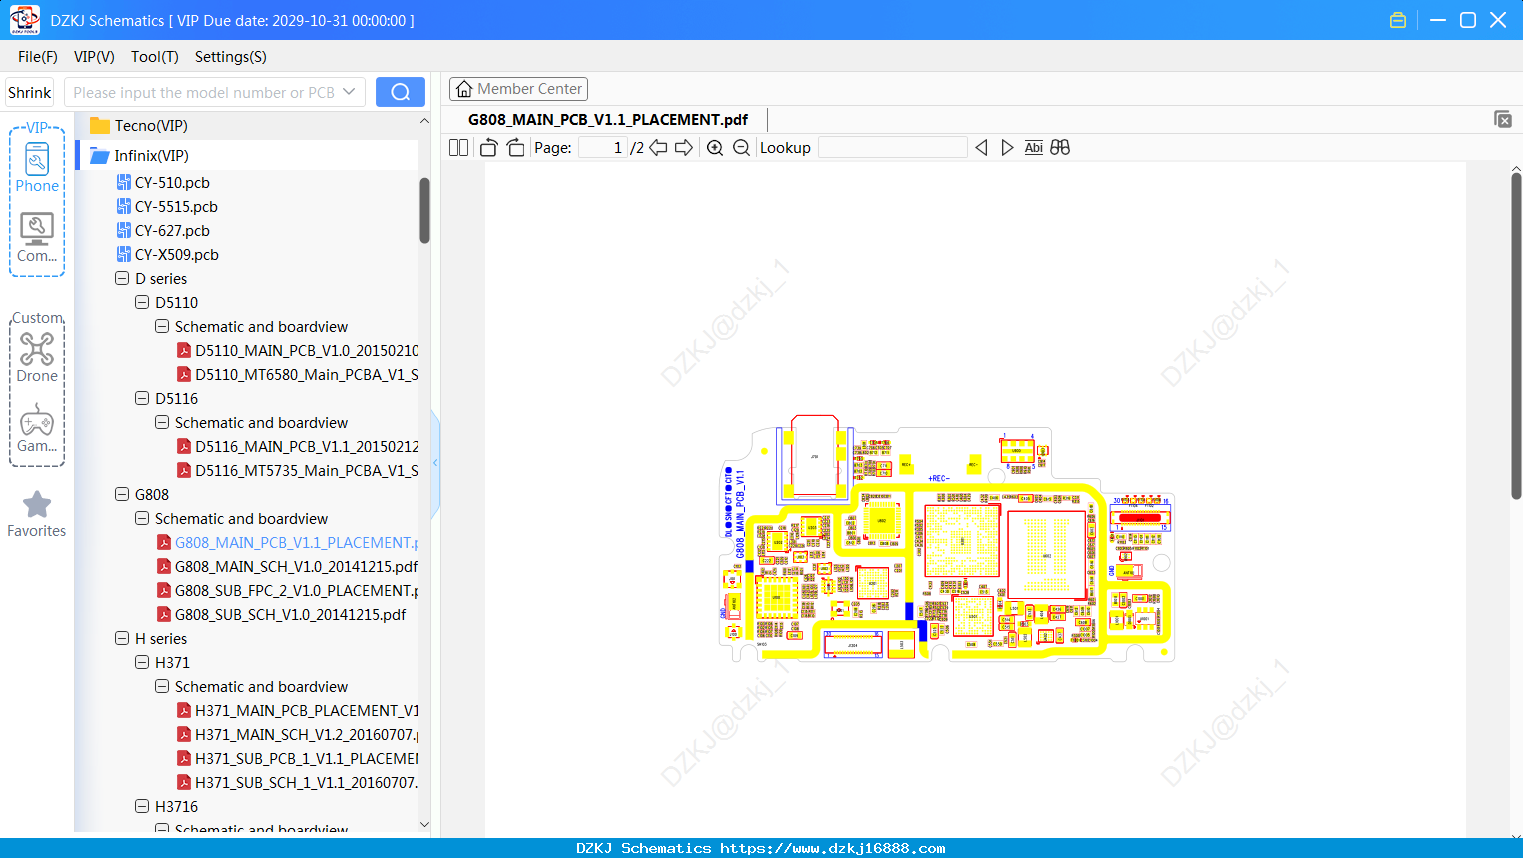The height and width of the screenshot is (858, 1523).
Task: Open G808_SUB_SCH_V1.0_20141215.pdf
Action: (x=282, y=614)
